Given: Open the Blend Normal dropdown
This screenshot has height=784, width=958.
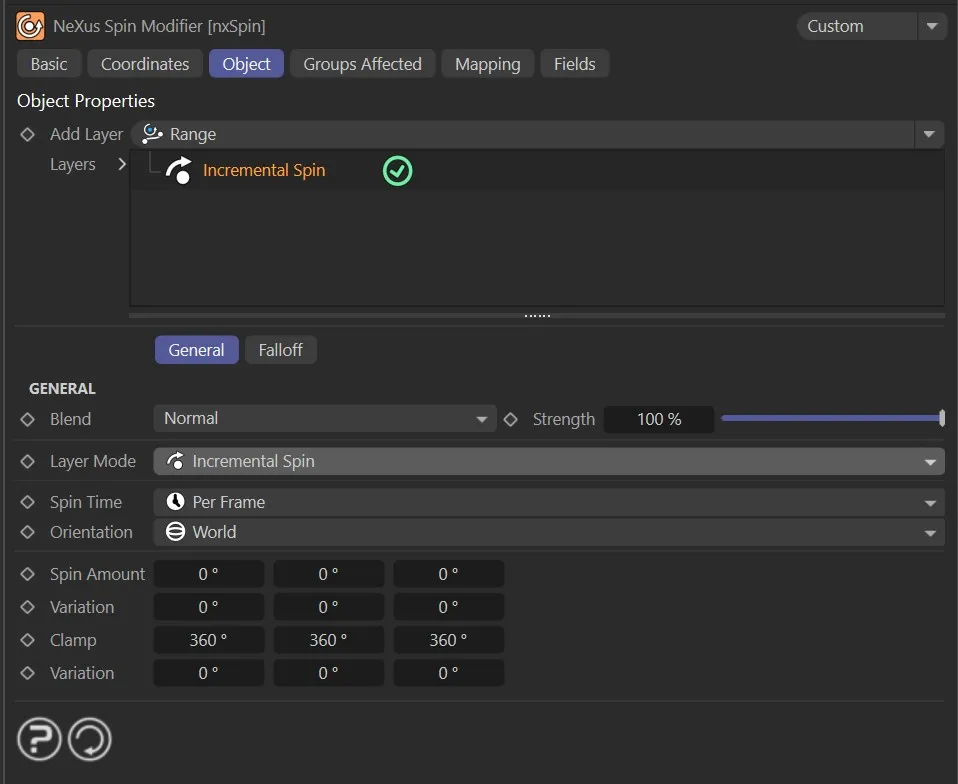Looking at the screenshot, I should (325, 419).
